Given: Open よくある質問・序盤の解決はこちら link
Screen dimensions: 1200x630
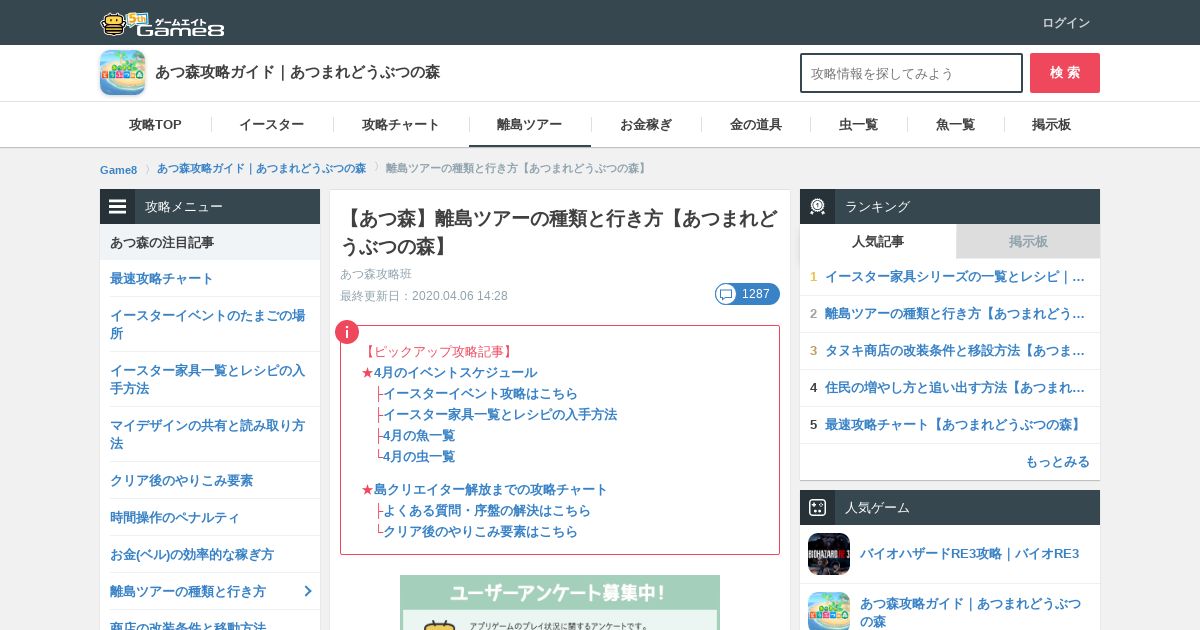Looking at the screenshot, I should pyautogui.click(x=487, y=511).
